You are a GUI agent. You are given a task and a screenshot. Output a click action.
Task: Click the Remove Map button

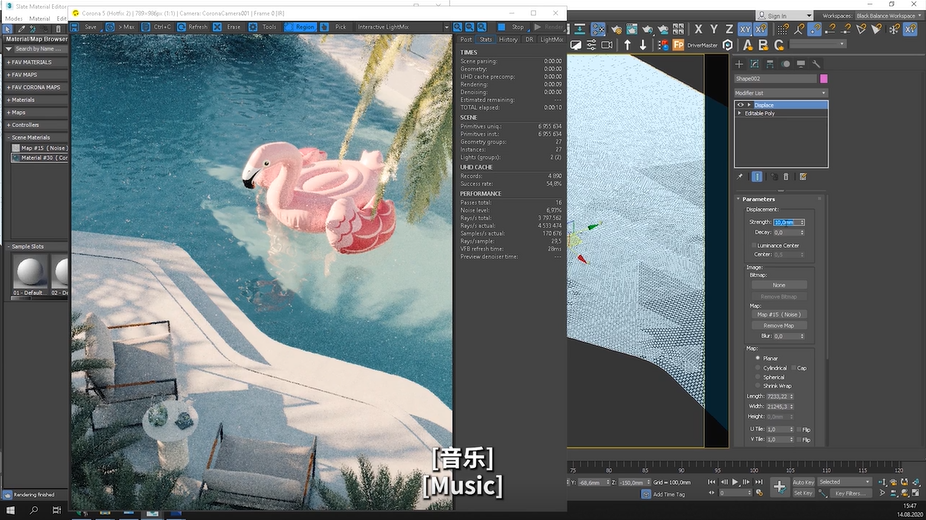tap(779, 326)
